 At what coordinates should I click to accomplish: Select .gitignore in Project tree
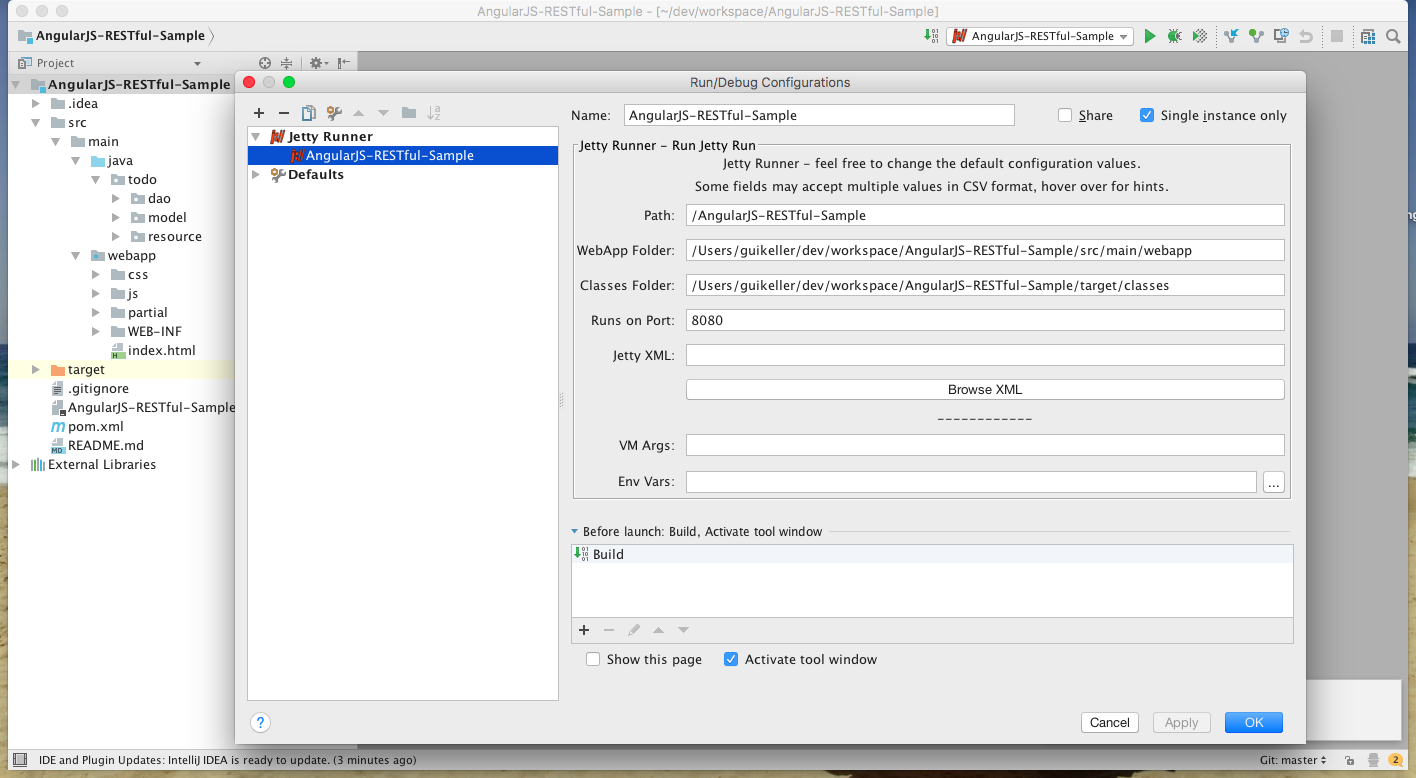98,388
